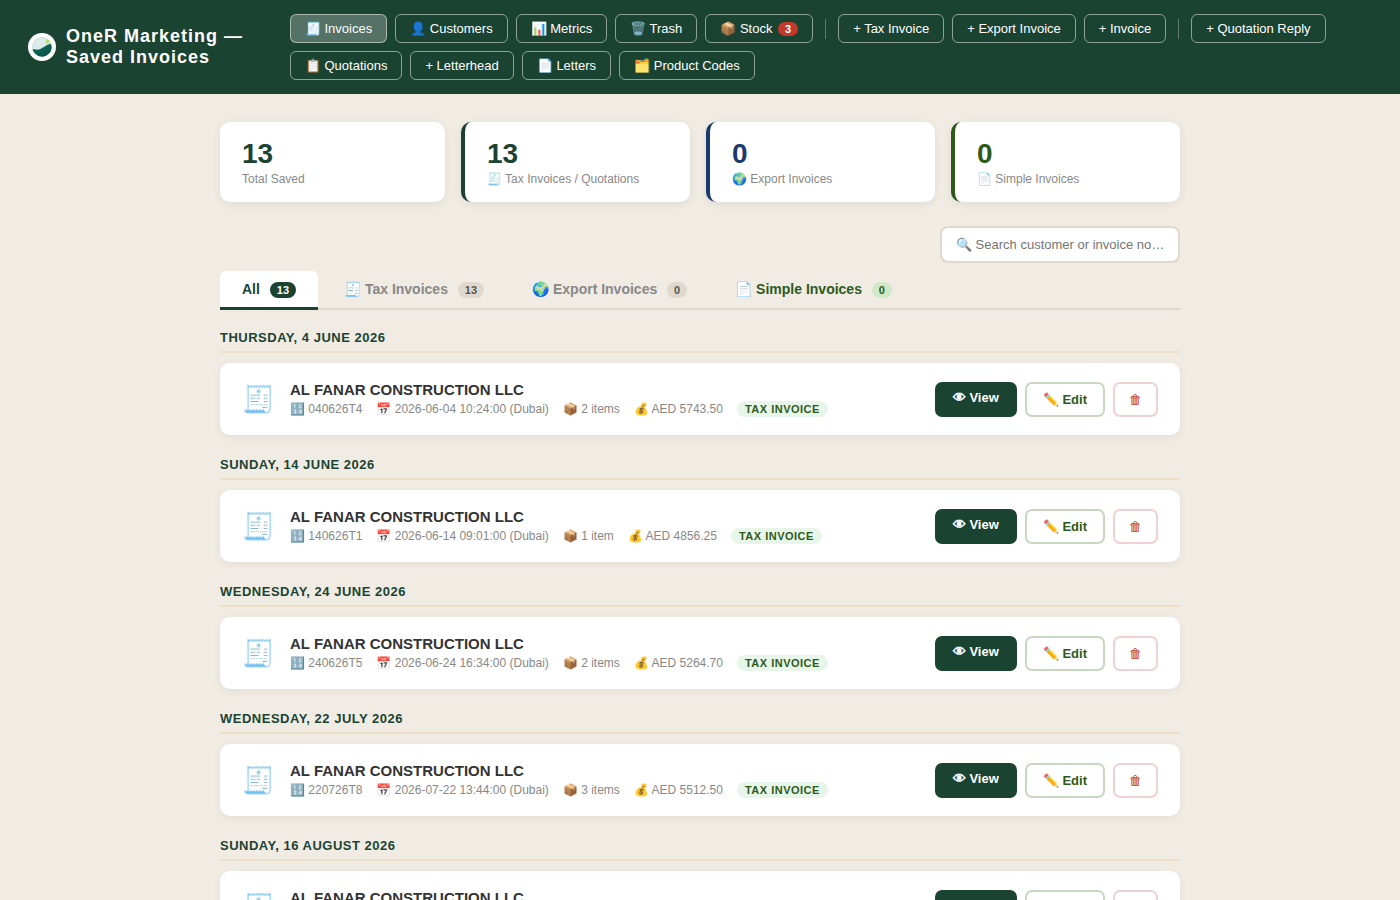Go to the Customers page

(x=451, y=29)
